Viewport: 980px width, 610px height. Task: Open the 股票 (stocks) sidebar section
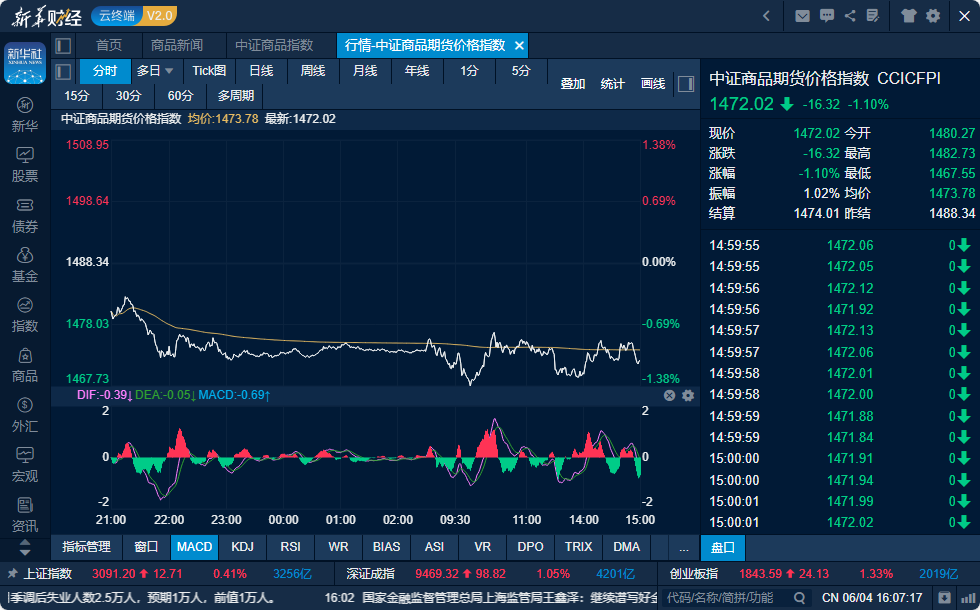coord(25,164)
